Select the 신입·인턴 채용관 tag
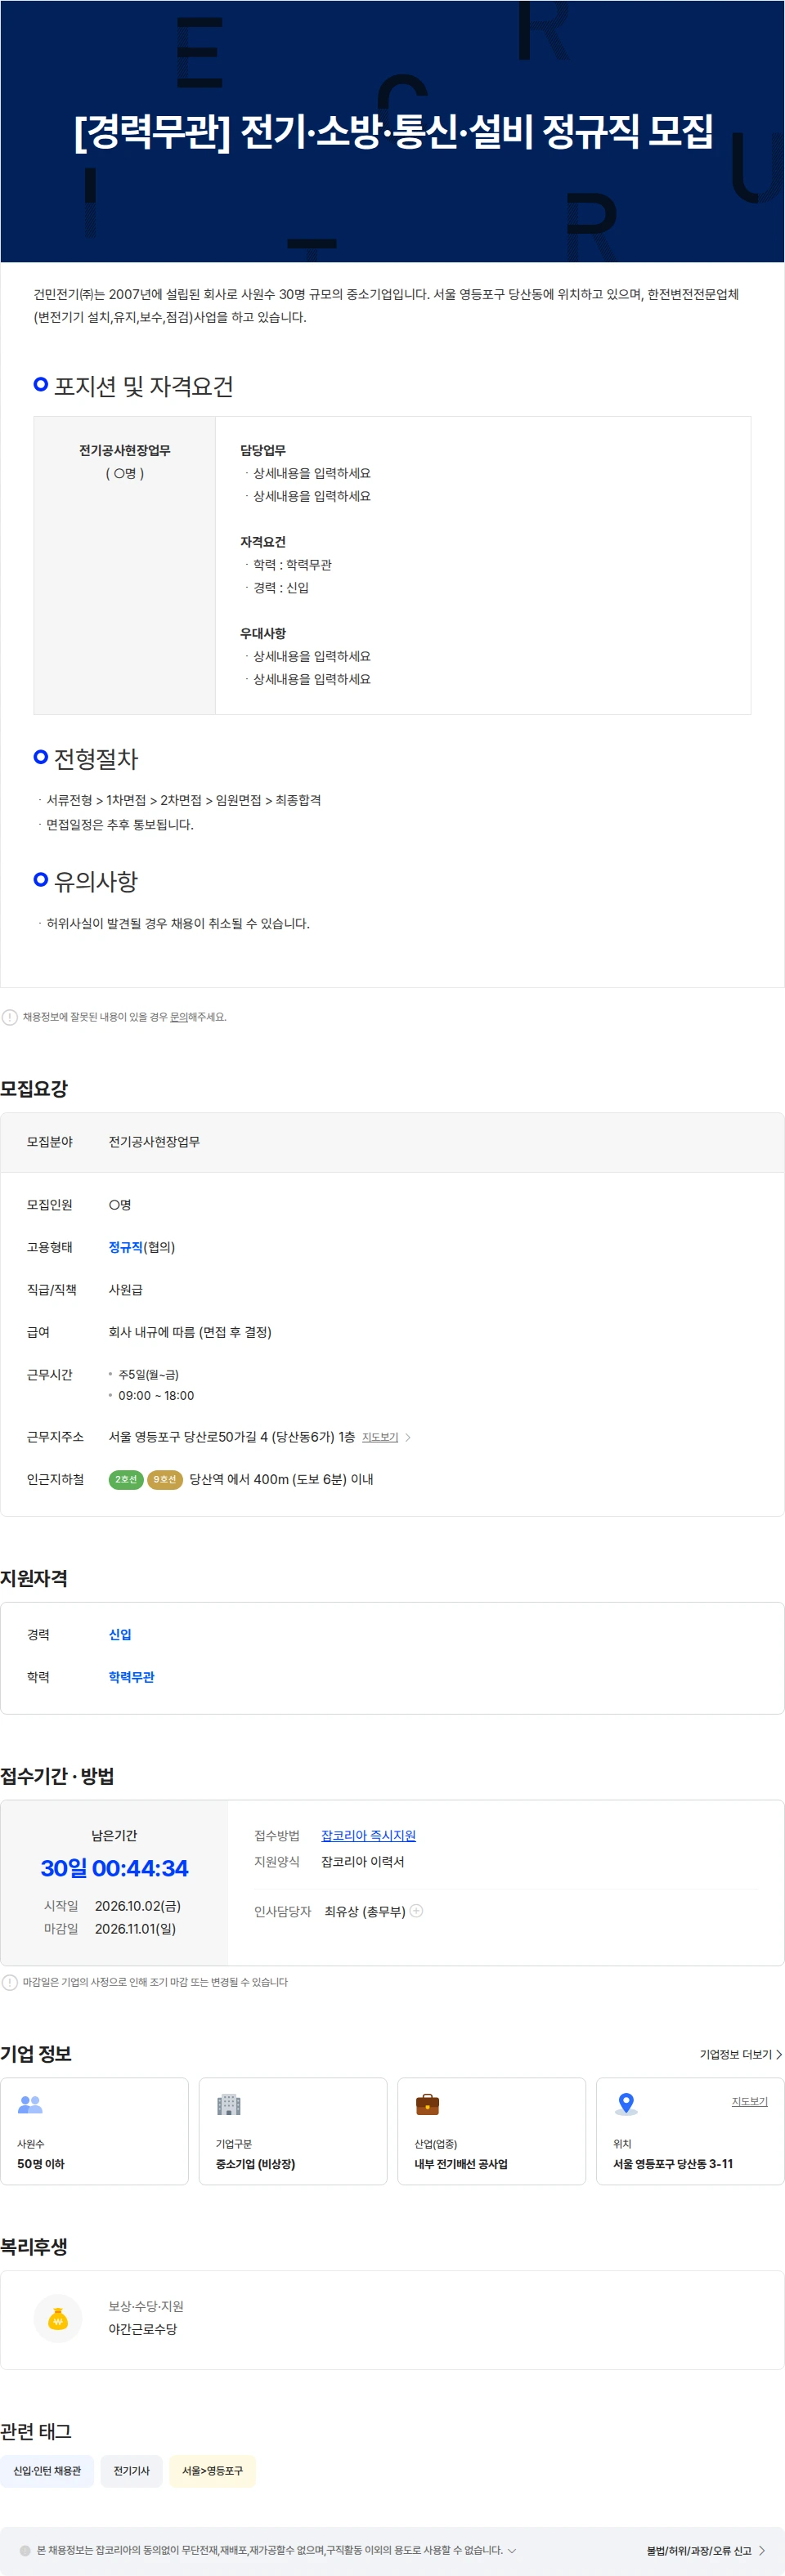Screen dimensions: 785x2576 [x=47, y=2470]
